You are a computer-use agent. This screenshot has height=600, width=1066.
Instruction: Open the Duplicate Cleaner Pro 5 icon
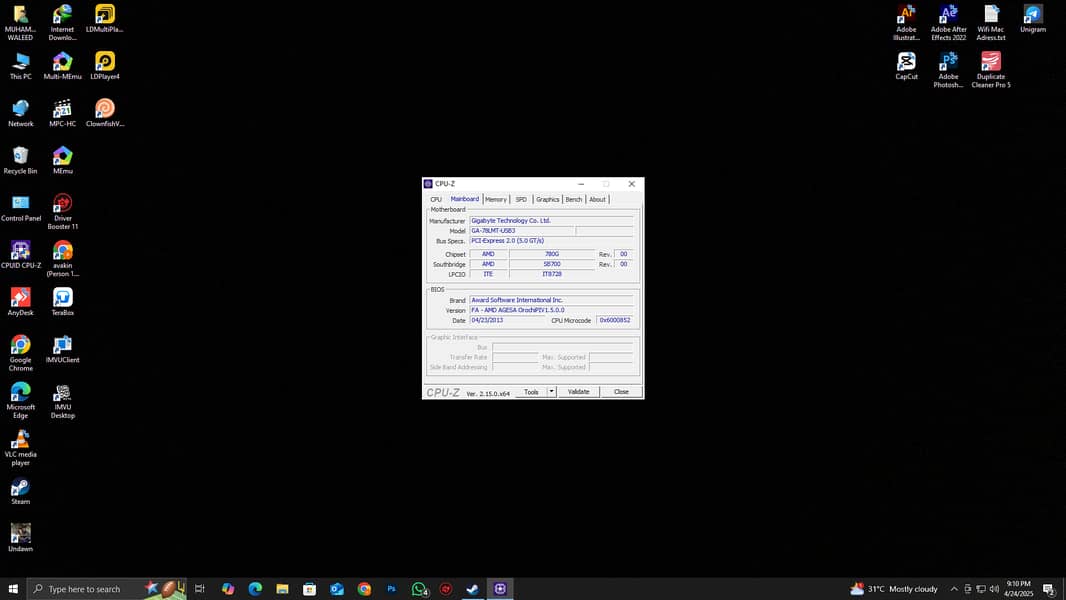[x=991, y=70]
